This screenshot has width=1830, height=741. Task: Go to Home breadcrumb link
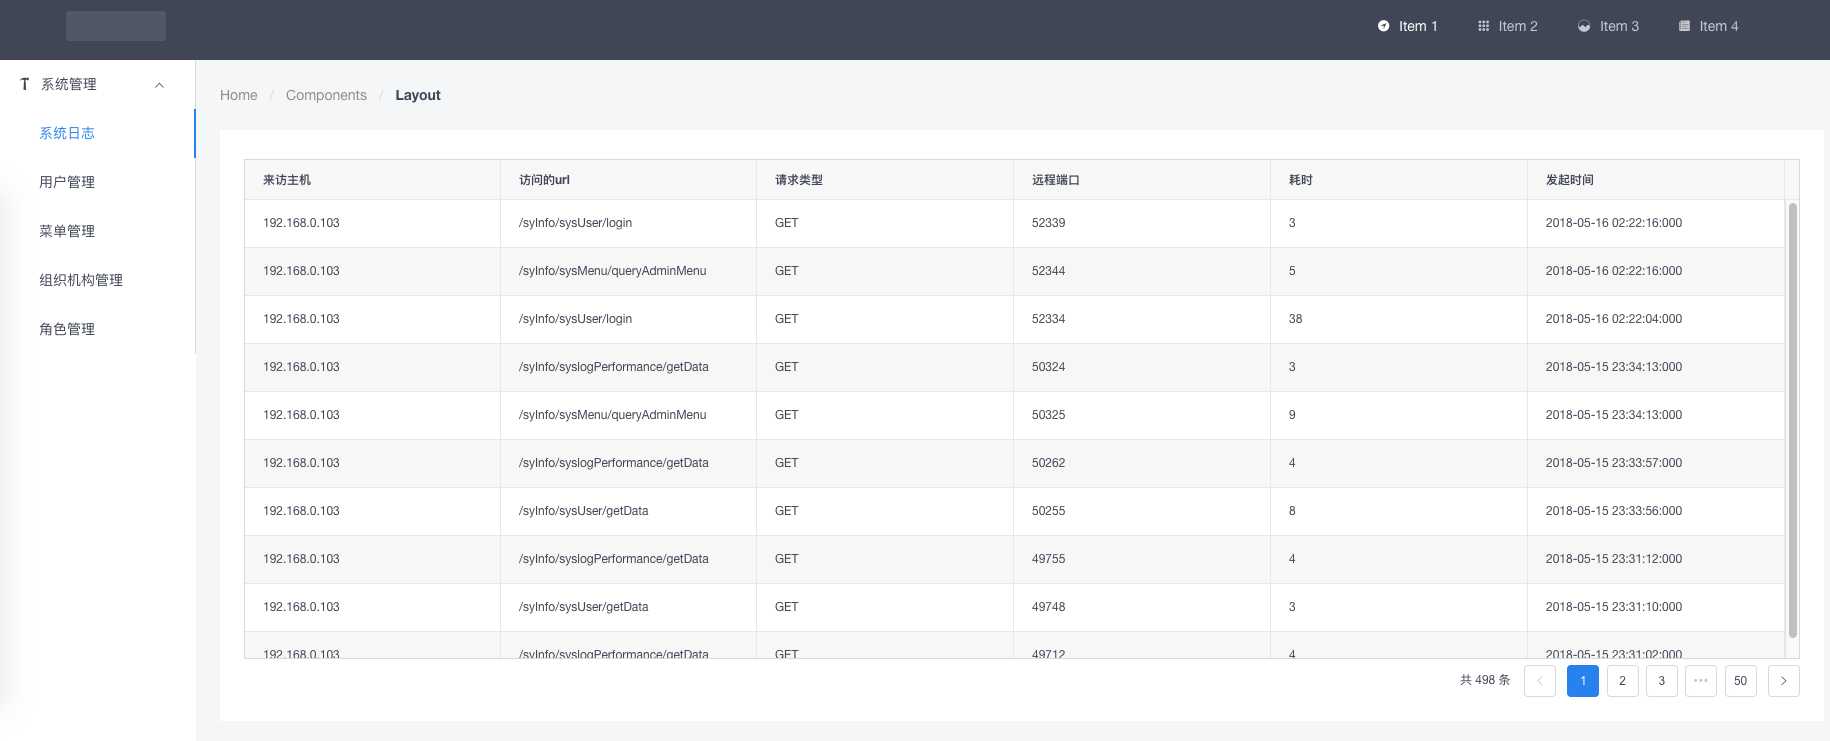pos(239,95)
